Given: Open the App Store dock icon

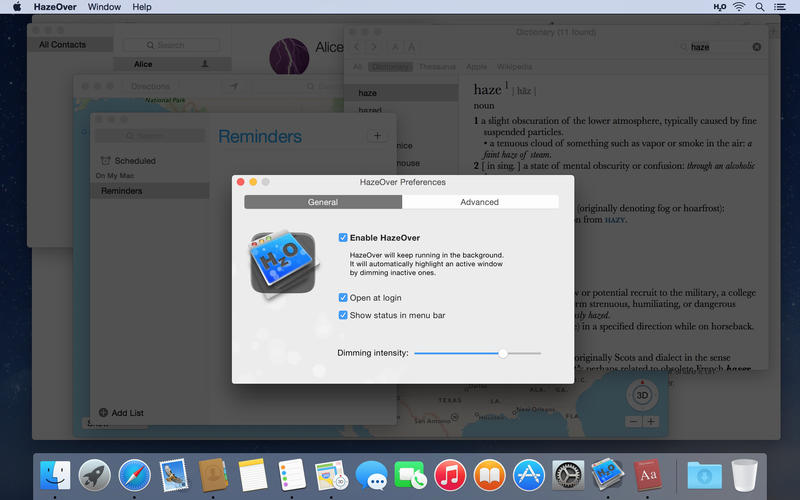Looking at the screenshot, I should tap(528, 474).
